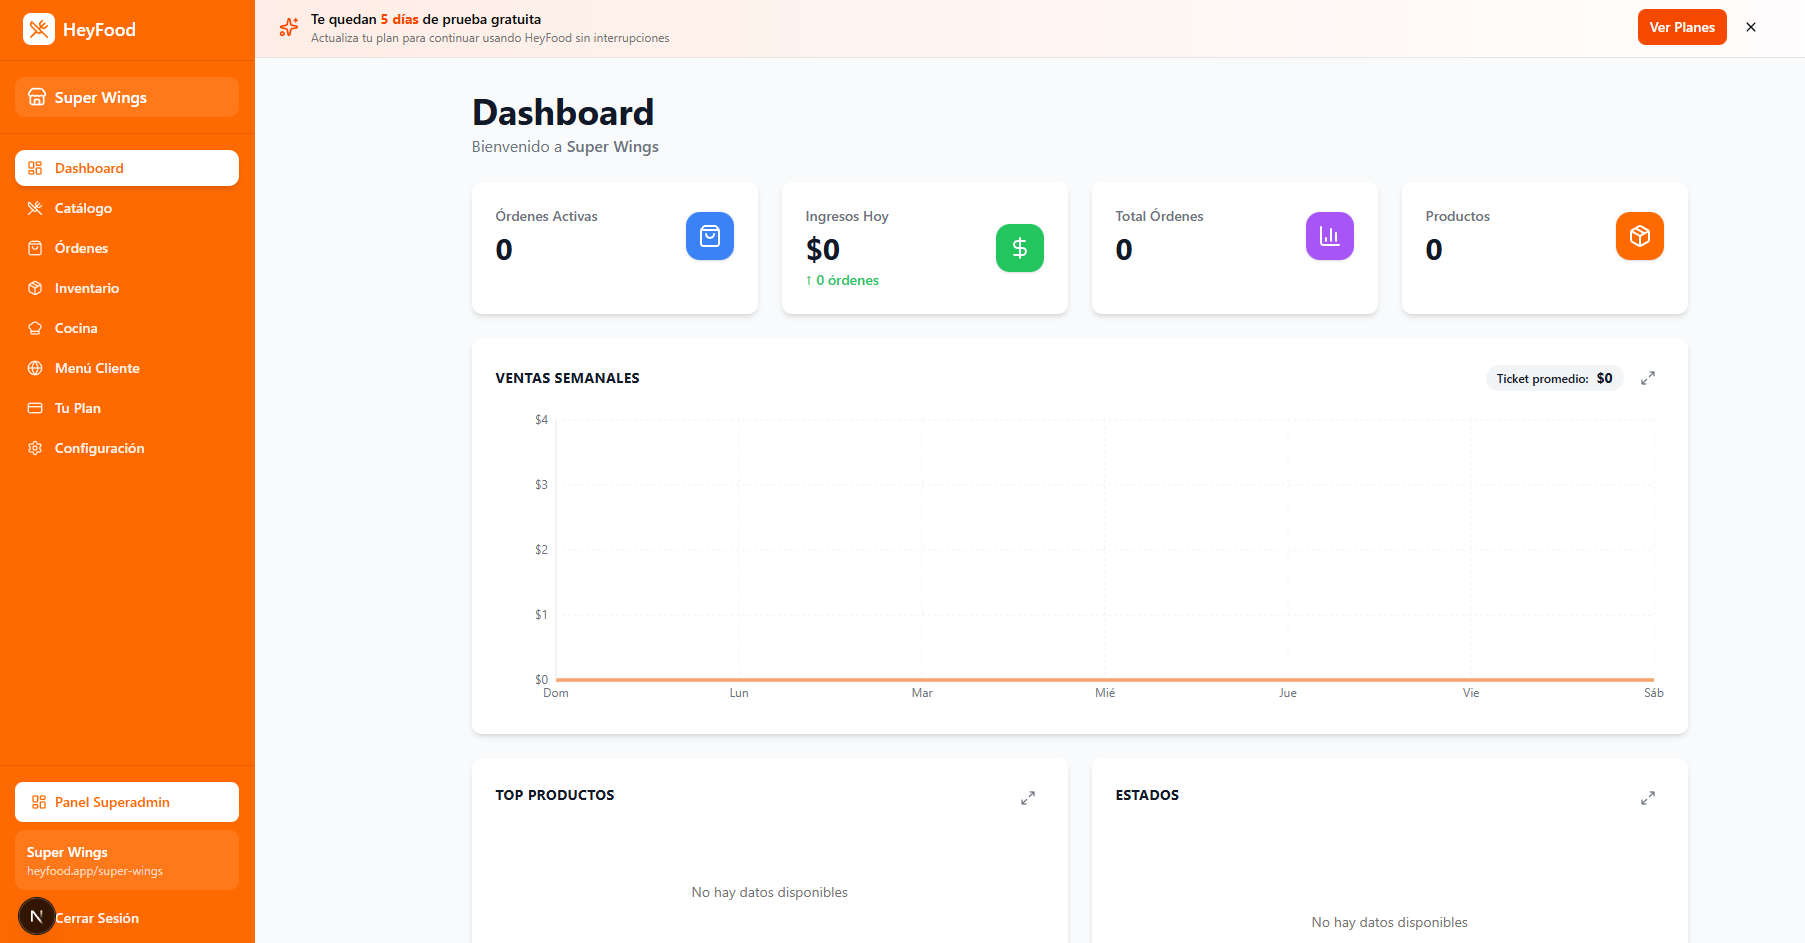Open the Catálogo section icon in sidebar
Image resolution: width=1805 pixels, height=943 pixels.
(35, 208)
